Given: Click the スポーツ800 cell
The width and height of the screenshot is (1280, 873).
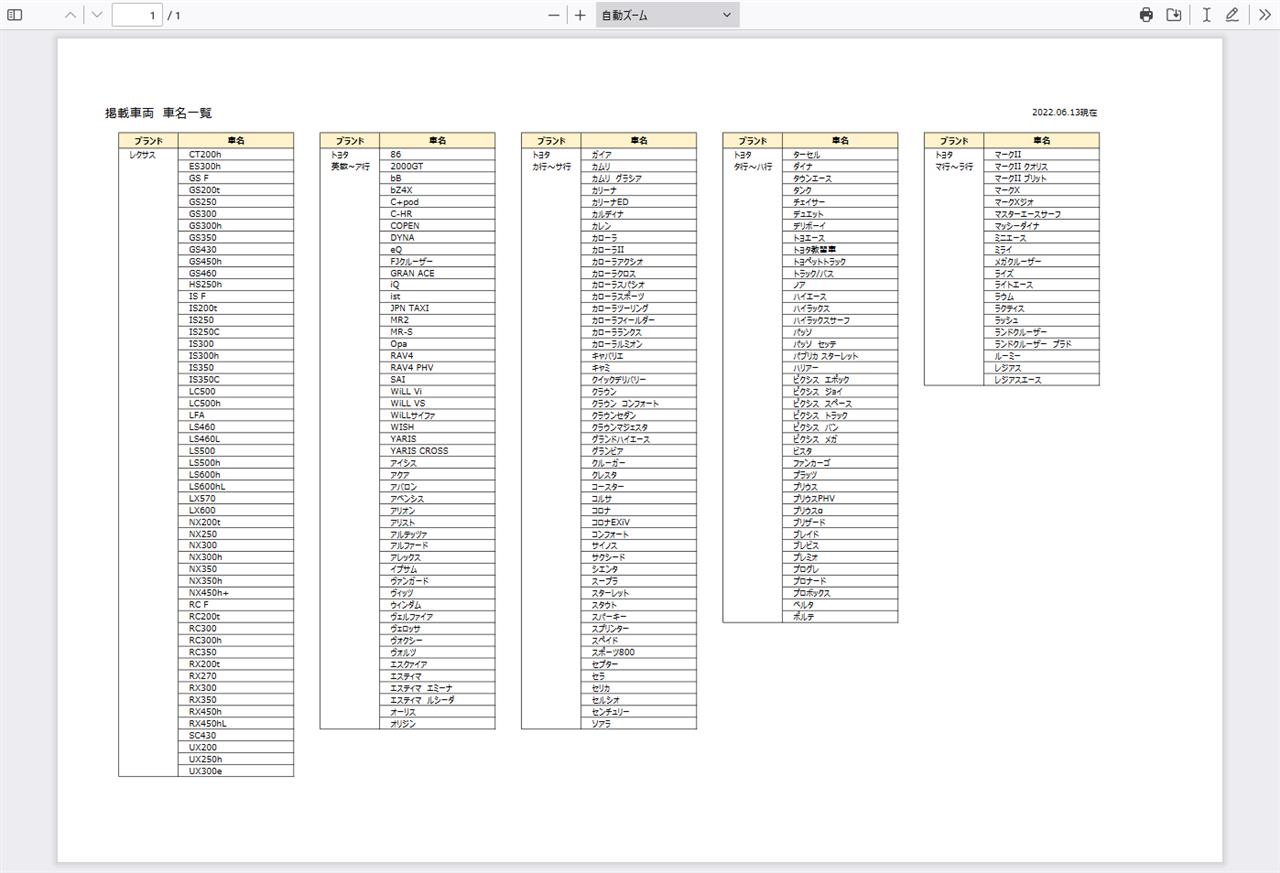Looking at the screenshot, I should 638,652.
